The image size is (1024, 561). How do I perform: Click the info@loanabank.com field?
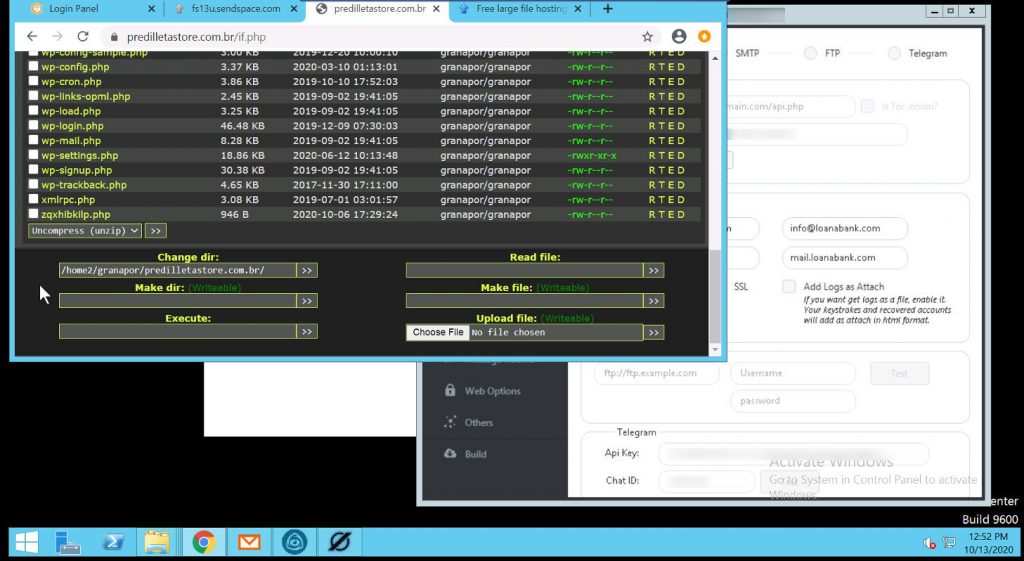coord(845,229)
